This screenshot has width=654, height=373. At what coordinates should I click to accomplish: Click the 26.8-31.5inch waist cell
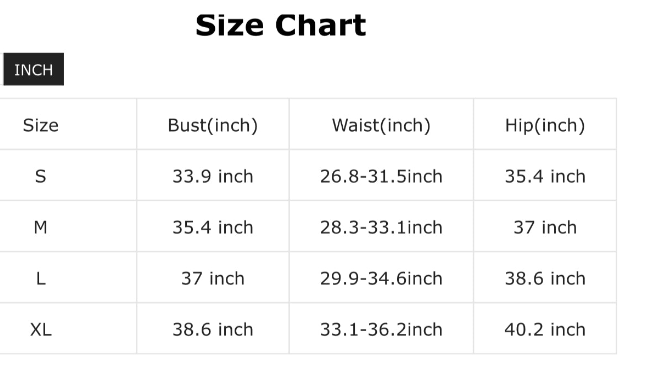(x=381, y=176)
